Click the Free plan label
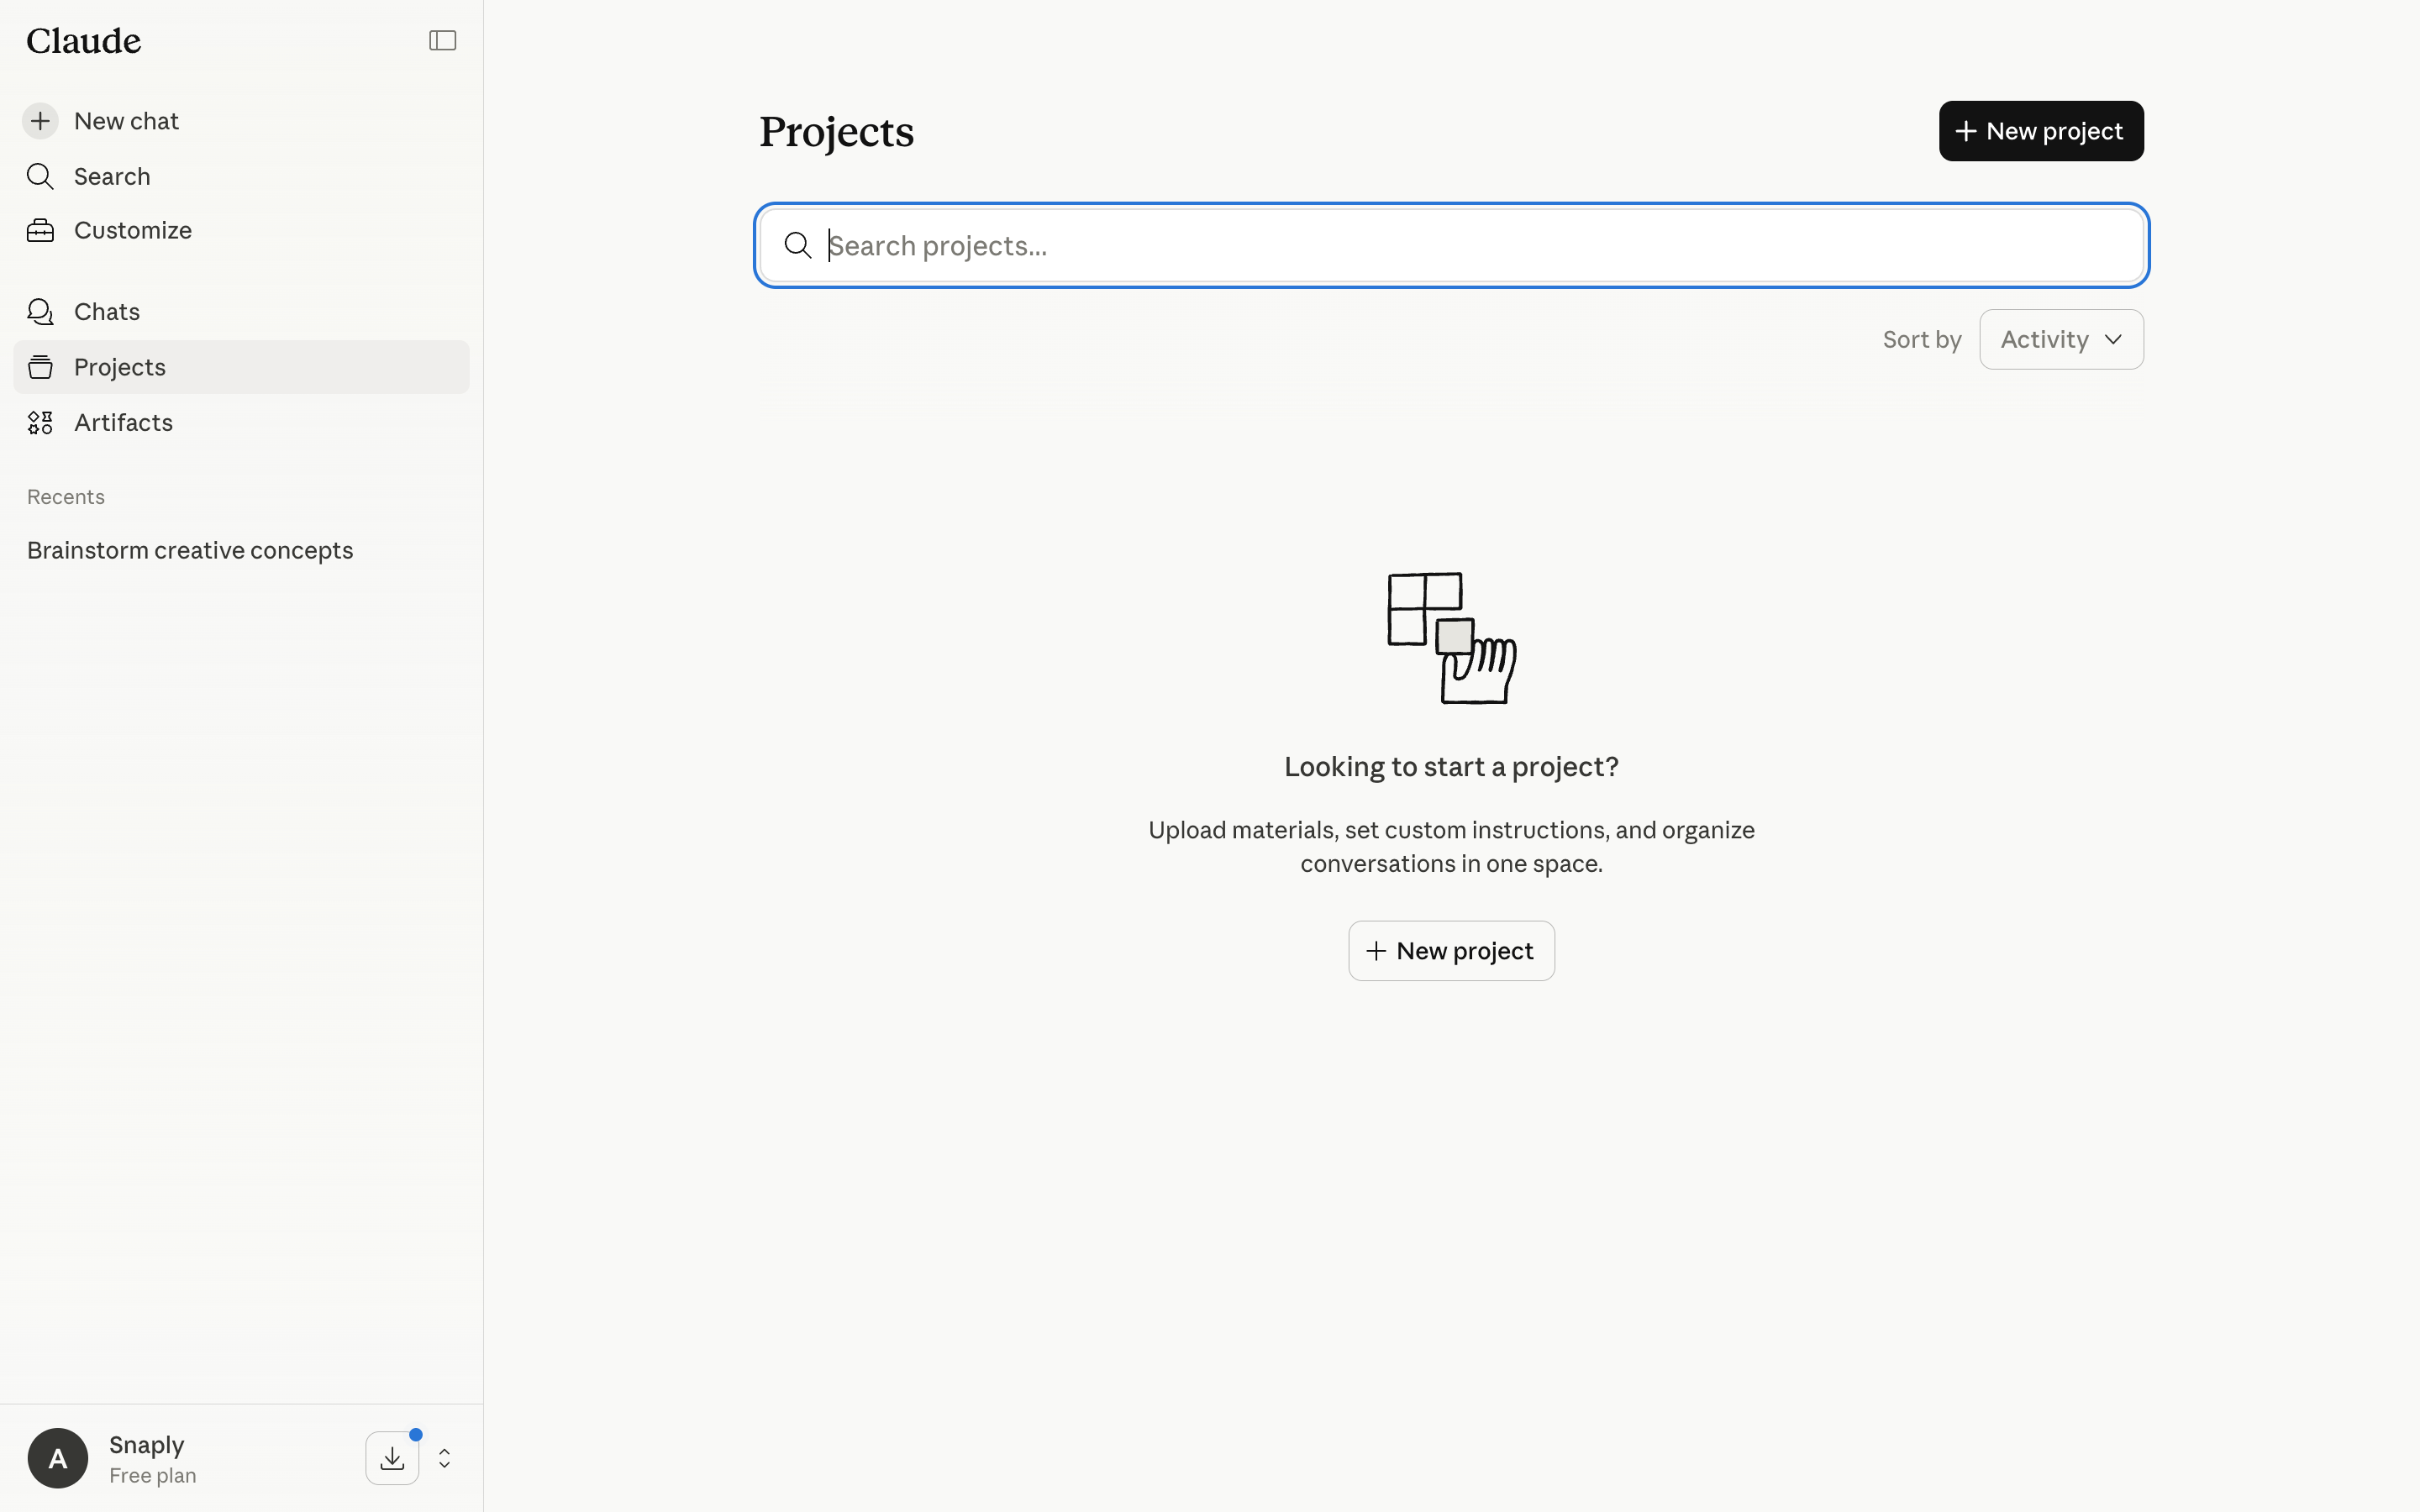This screenshot has height=1512, width=2420. [153, 1476]
